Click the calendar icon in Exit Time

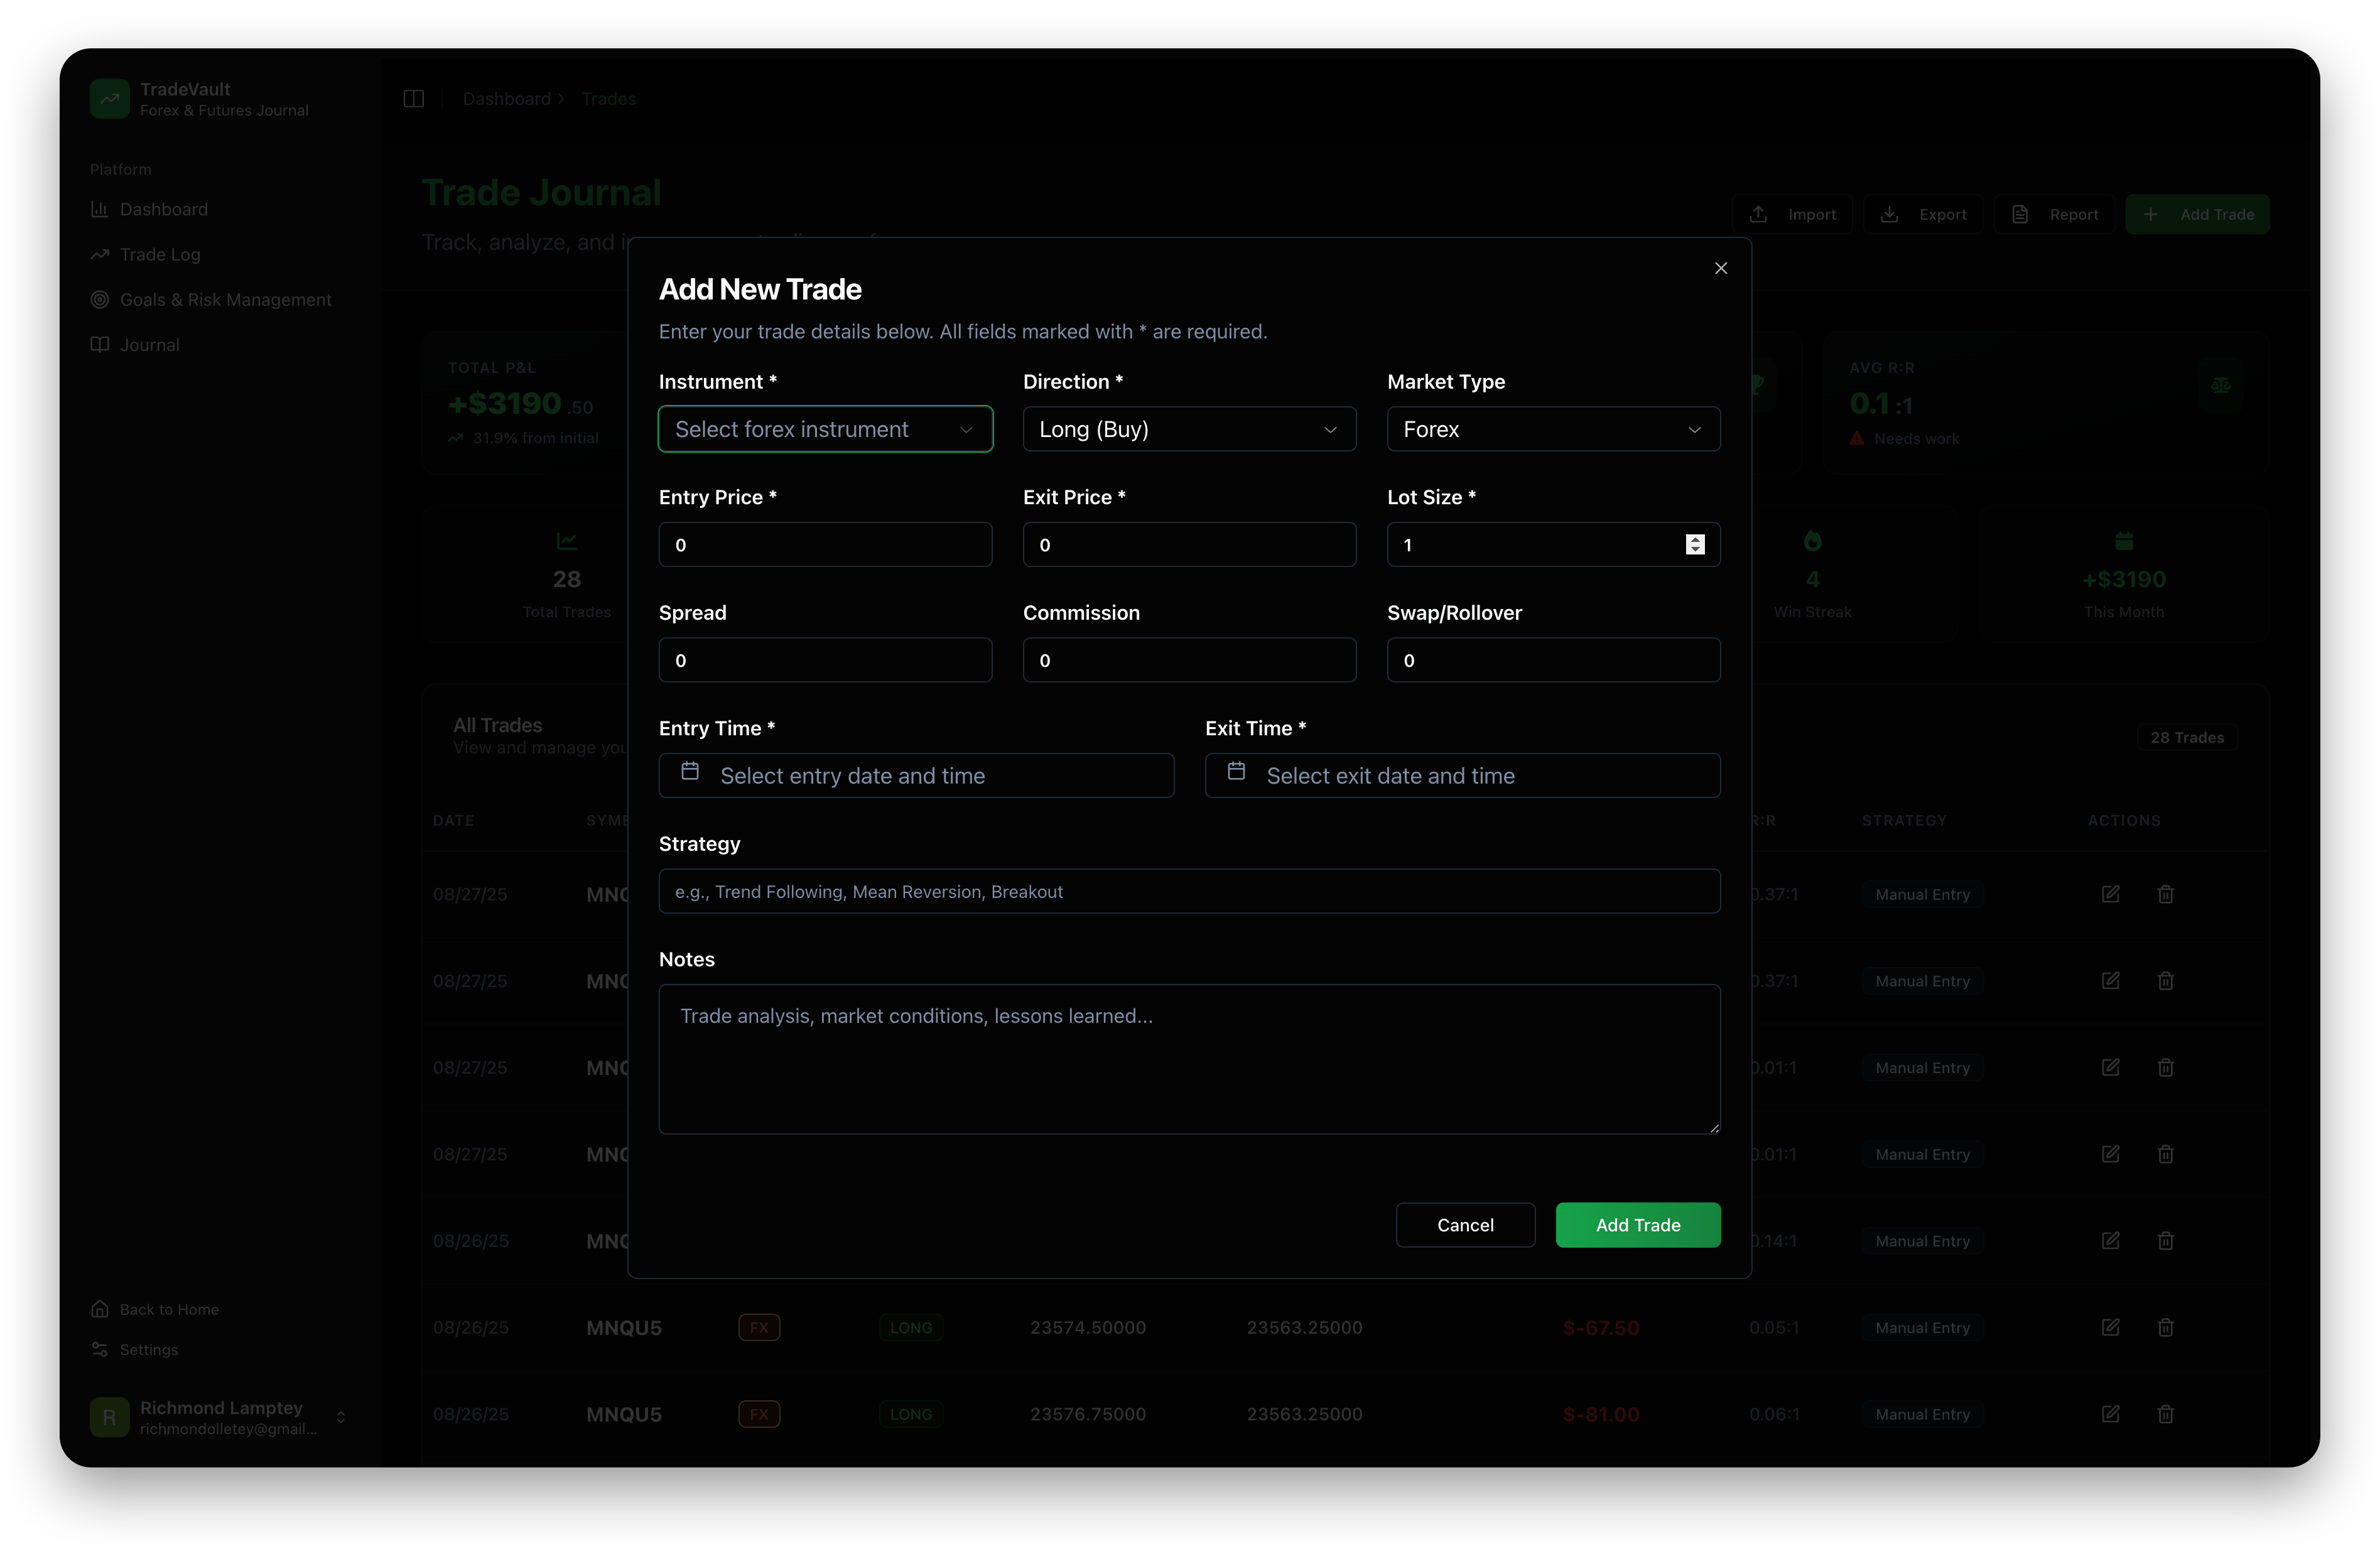pos(1236,771)
